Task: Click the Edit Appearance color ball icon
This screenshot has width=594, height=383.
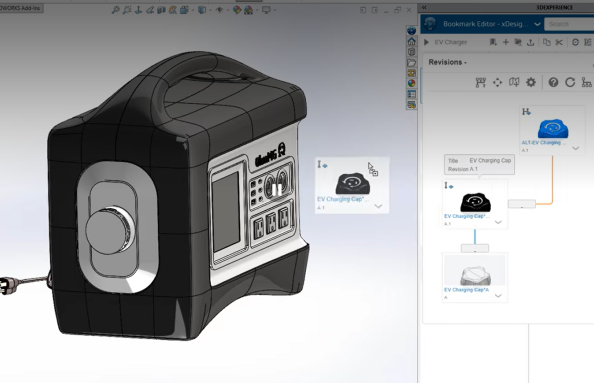Action: pyautogui.click(x=237, y=10)
